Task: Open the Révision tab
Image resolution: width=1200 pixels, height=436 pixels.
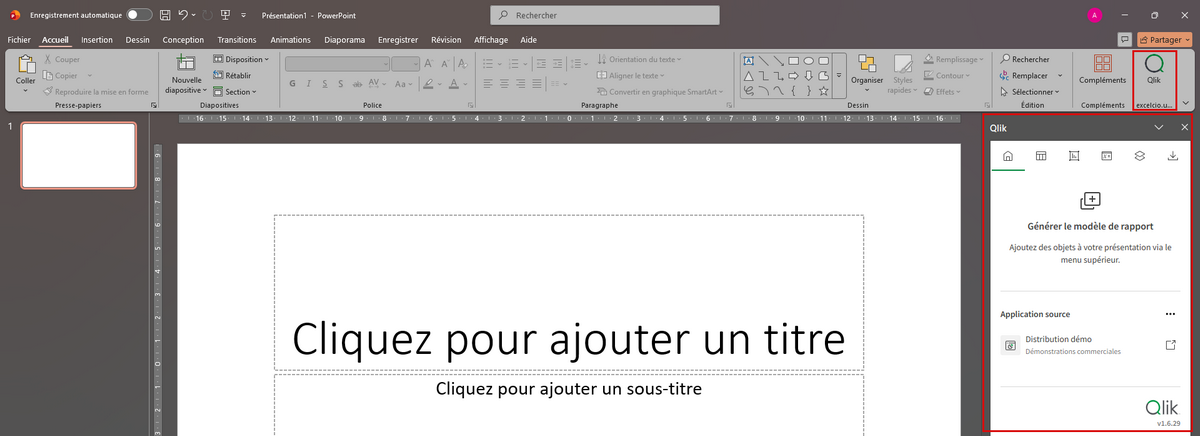Action: coord(446,40)
